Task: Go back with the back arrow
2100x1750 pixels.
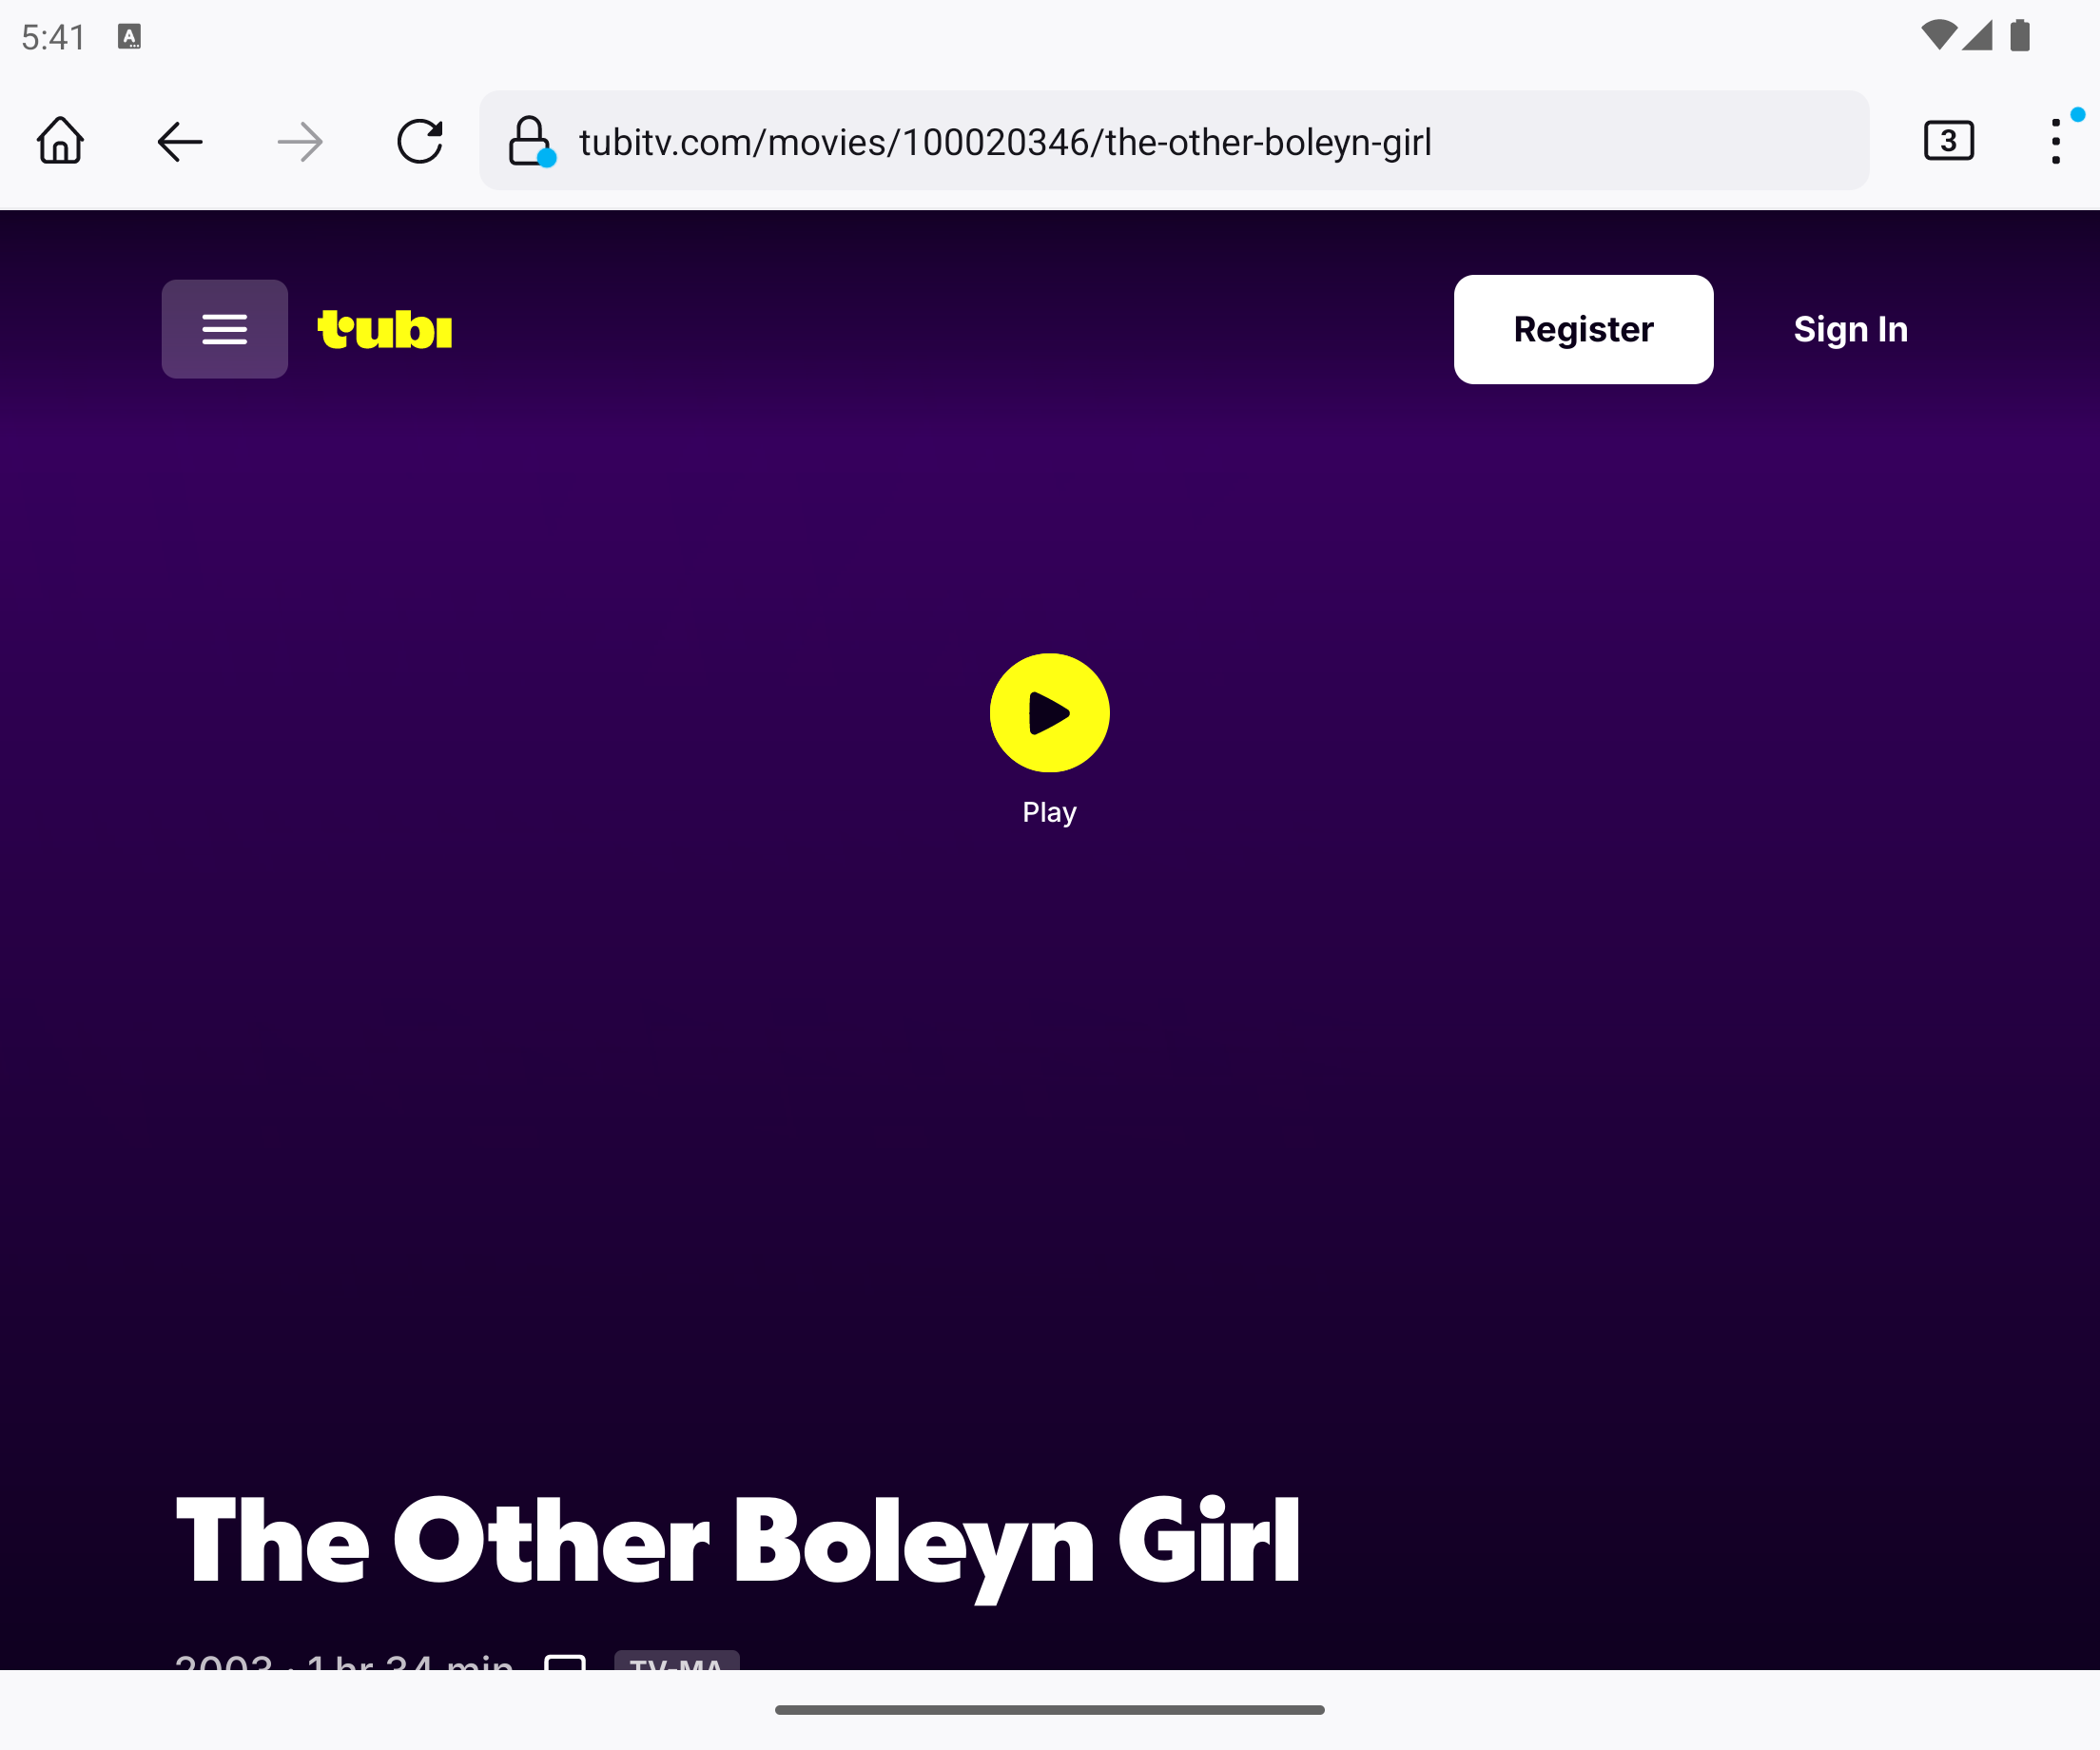Action: (x=180, y=141)
